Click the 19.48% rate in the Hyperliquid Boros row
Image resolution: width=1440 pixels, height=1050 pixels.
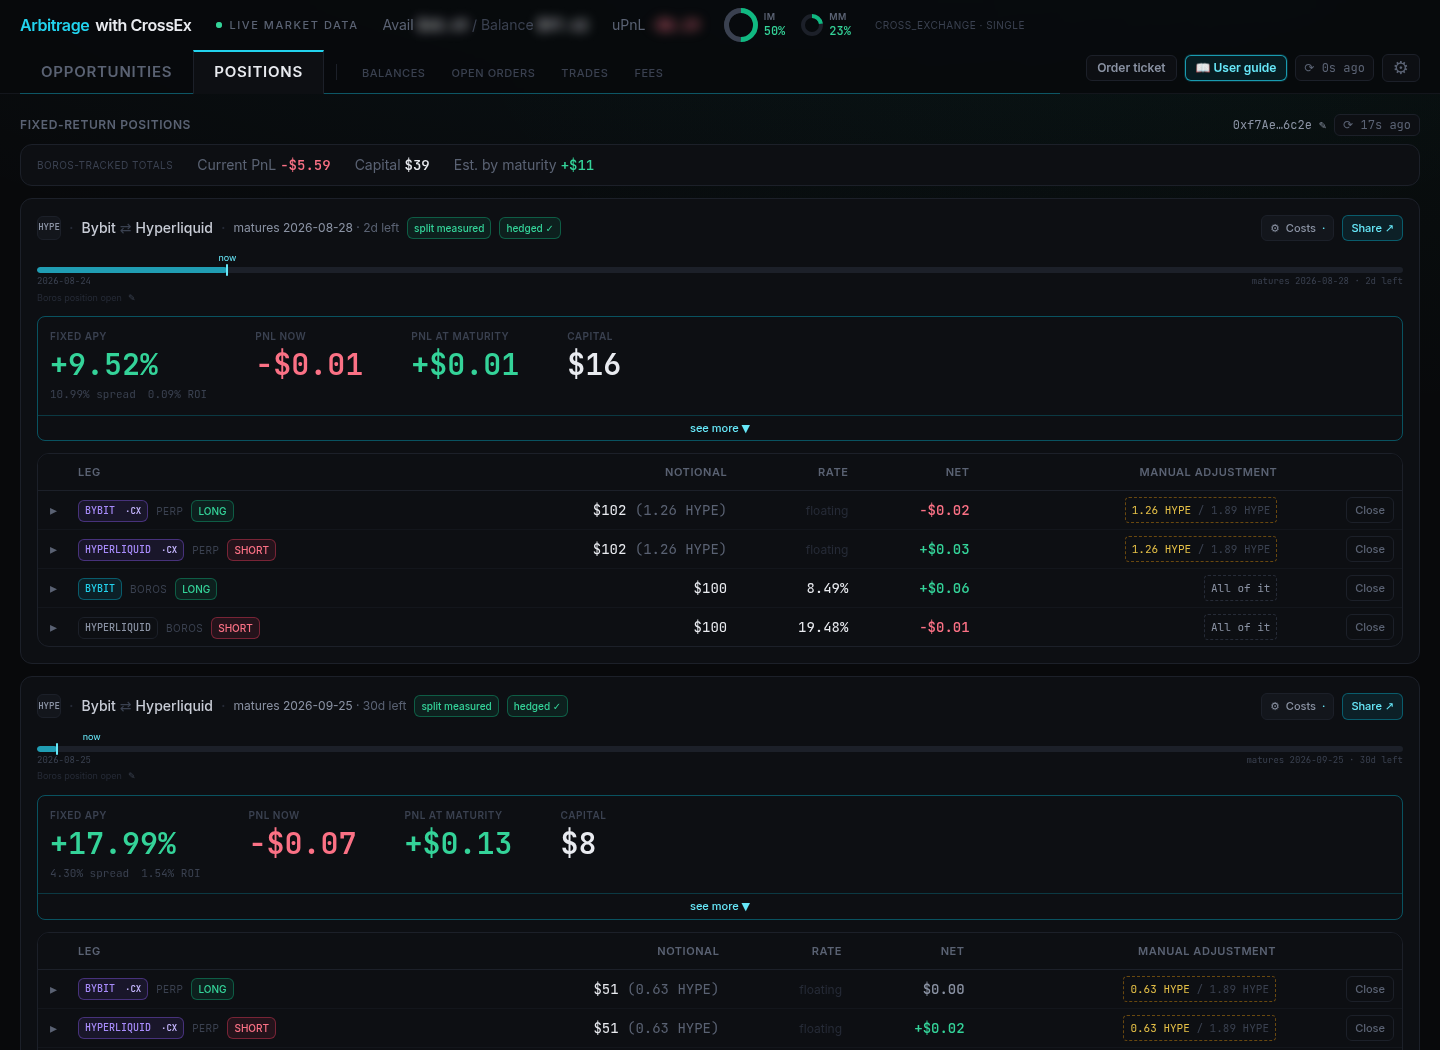(x=823, y=627)
